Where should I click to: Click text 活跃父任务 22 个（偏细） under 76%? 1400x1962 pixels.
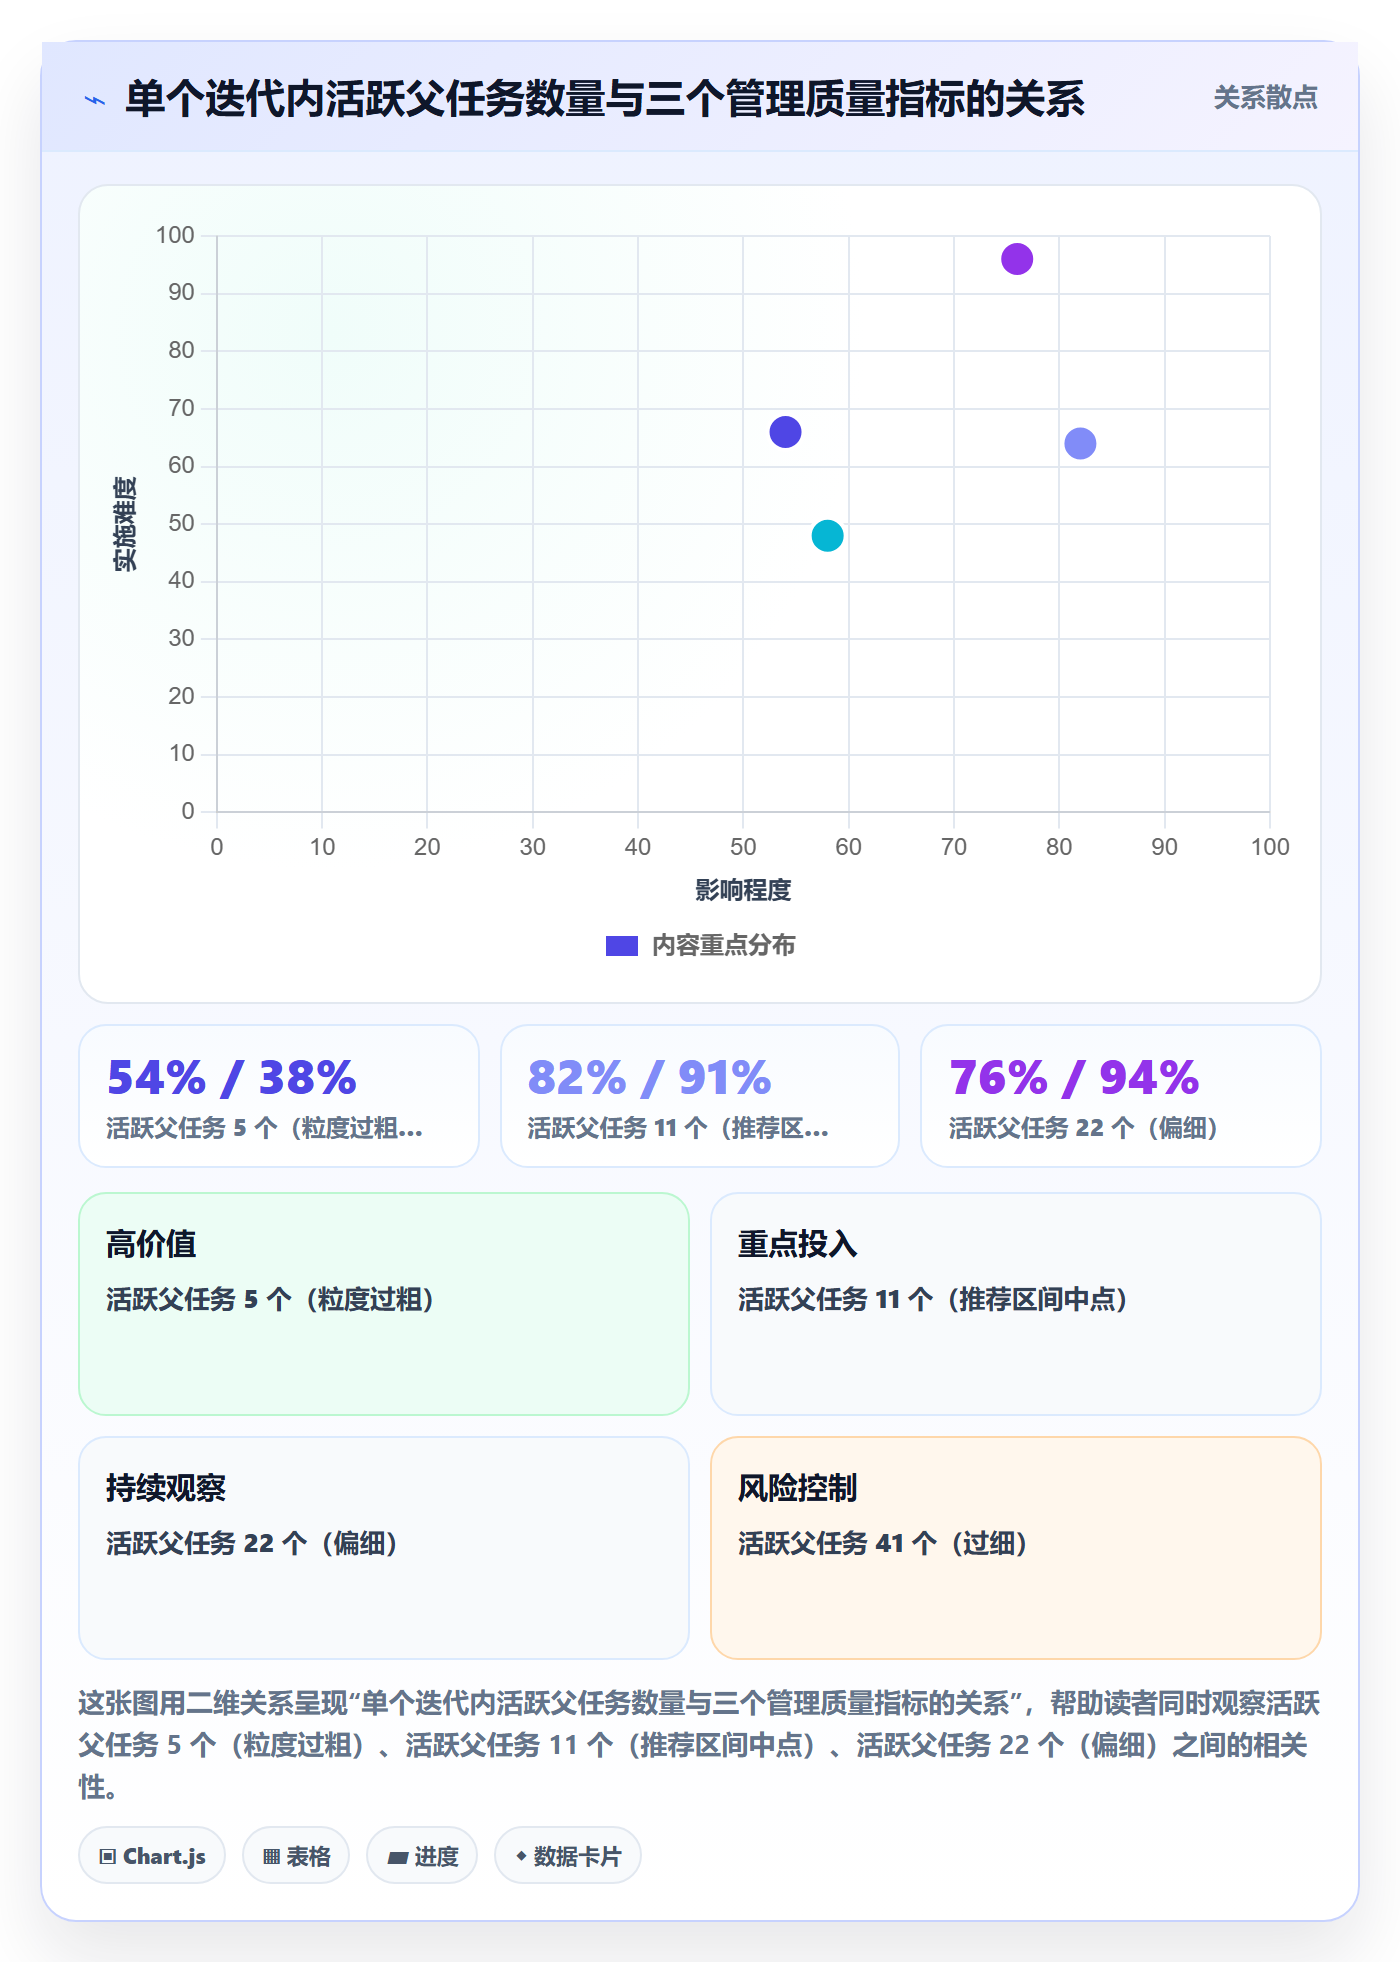pos(1083,1128)
